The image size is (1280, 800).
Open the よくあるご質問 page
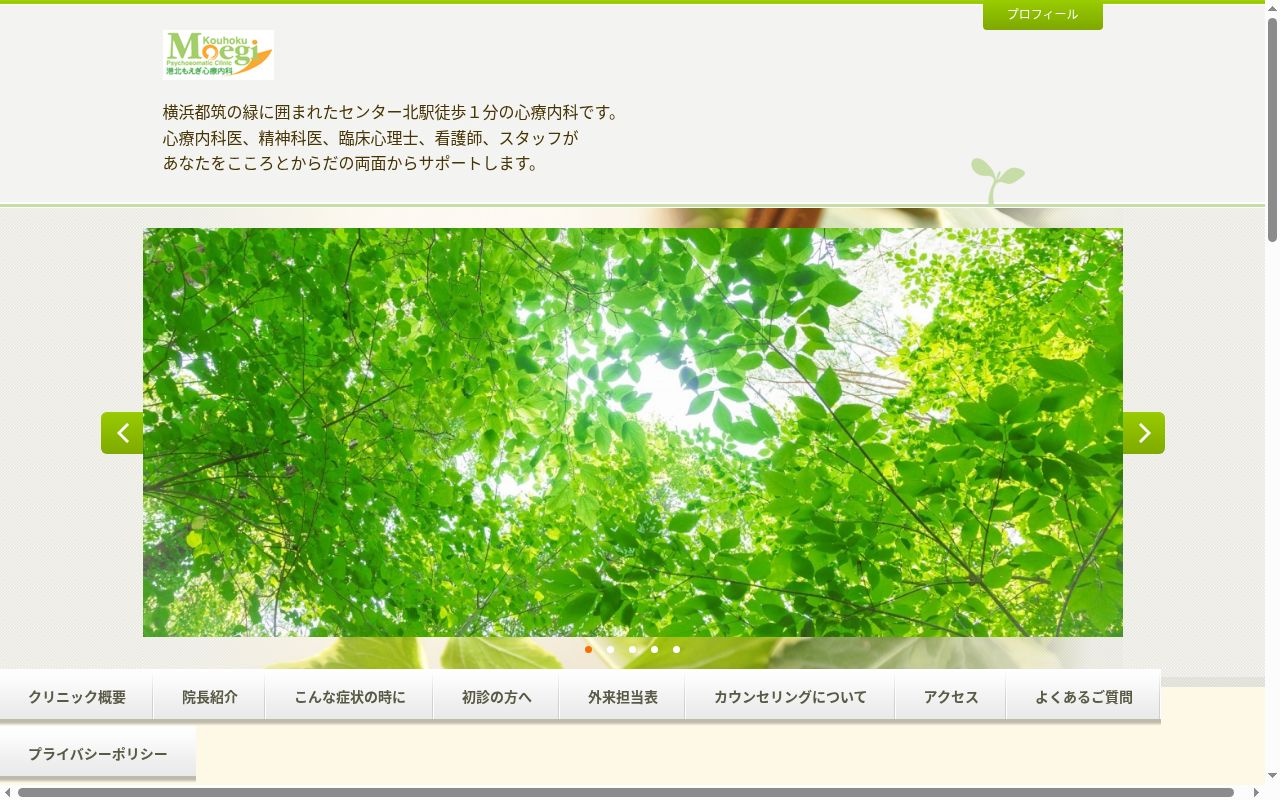click(1083, 696)
